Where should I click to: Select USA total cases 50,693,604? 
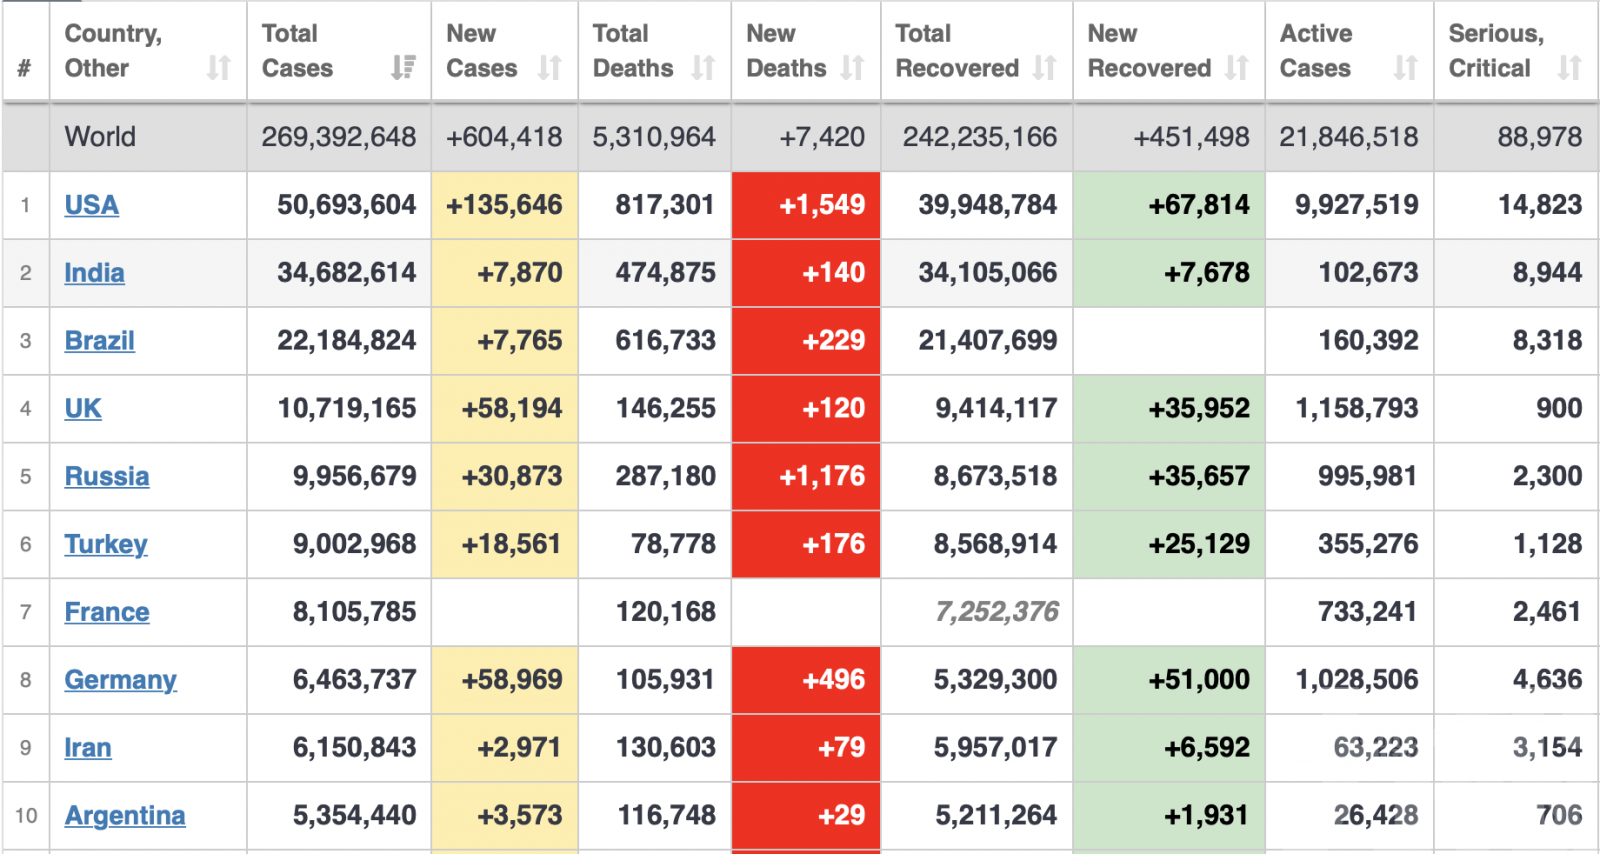click(347, 205)
